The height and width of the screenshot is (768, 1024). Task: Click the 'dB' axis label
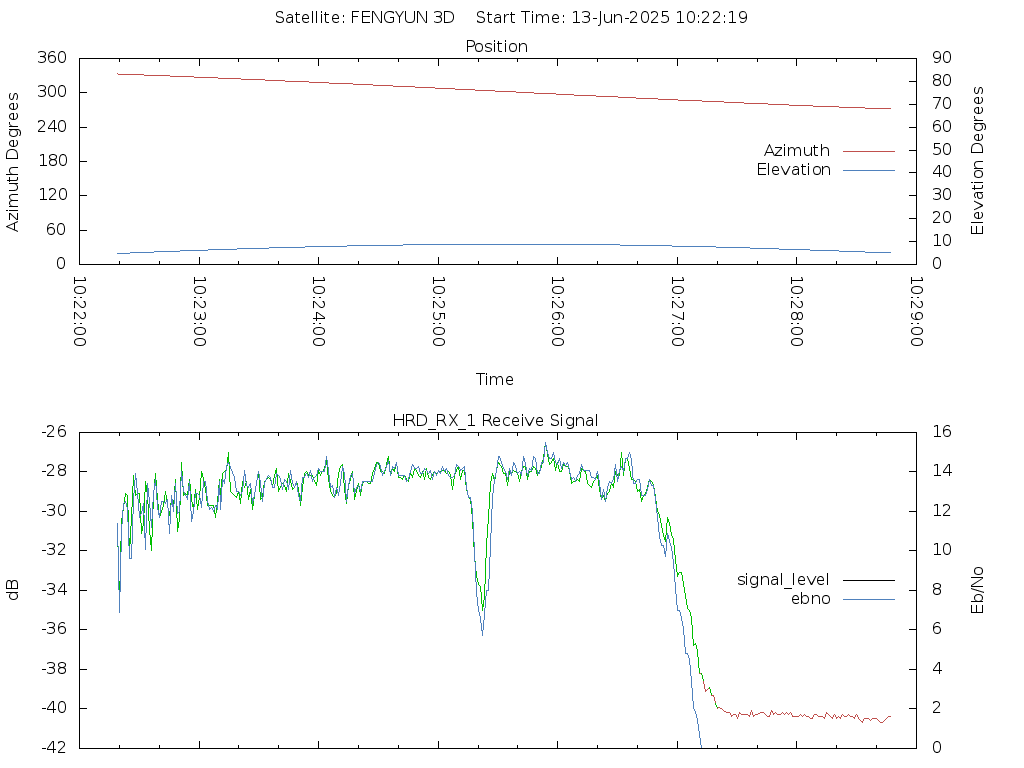(x=12, y=590)
